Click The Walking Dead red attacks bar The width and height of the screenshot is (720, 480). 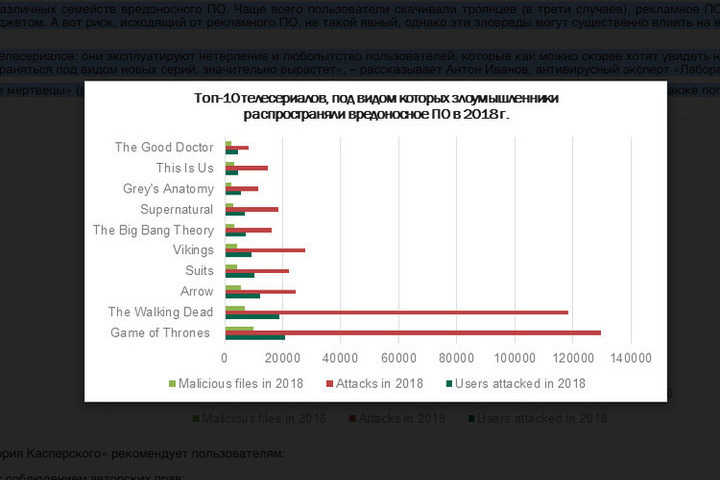397,312
